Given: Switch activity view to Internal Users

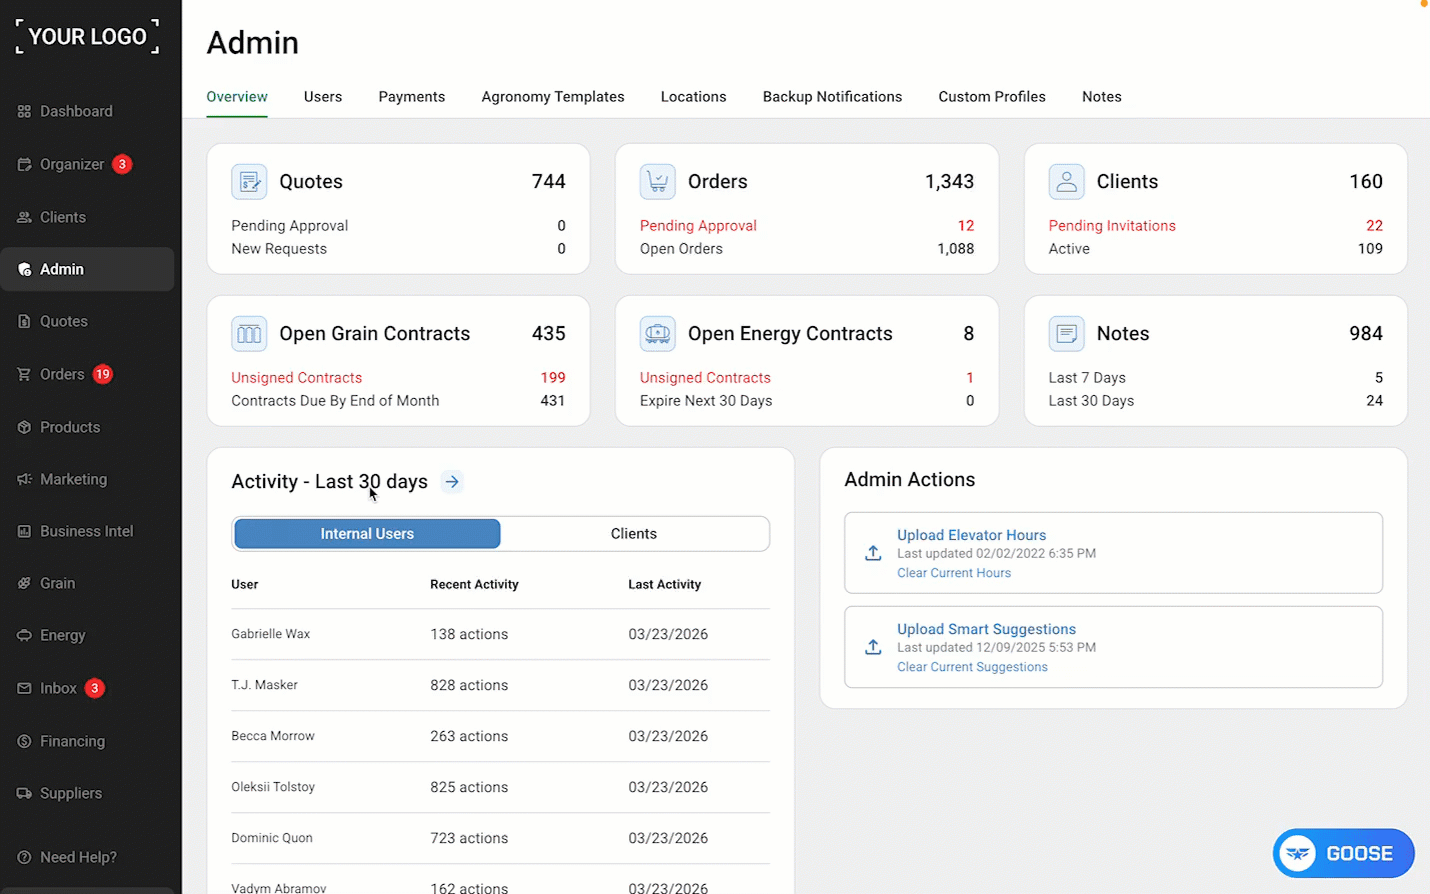Looking at the screenshot, I should point(367,534).
